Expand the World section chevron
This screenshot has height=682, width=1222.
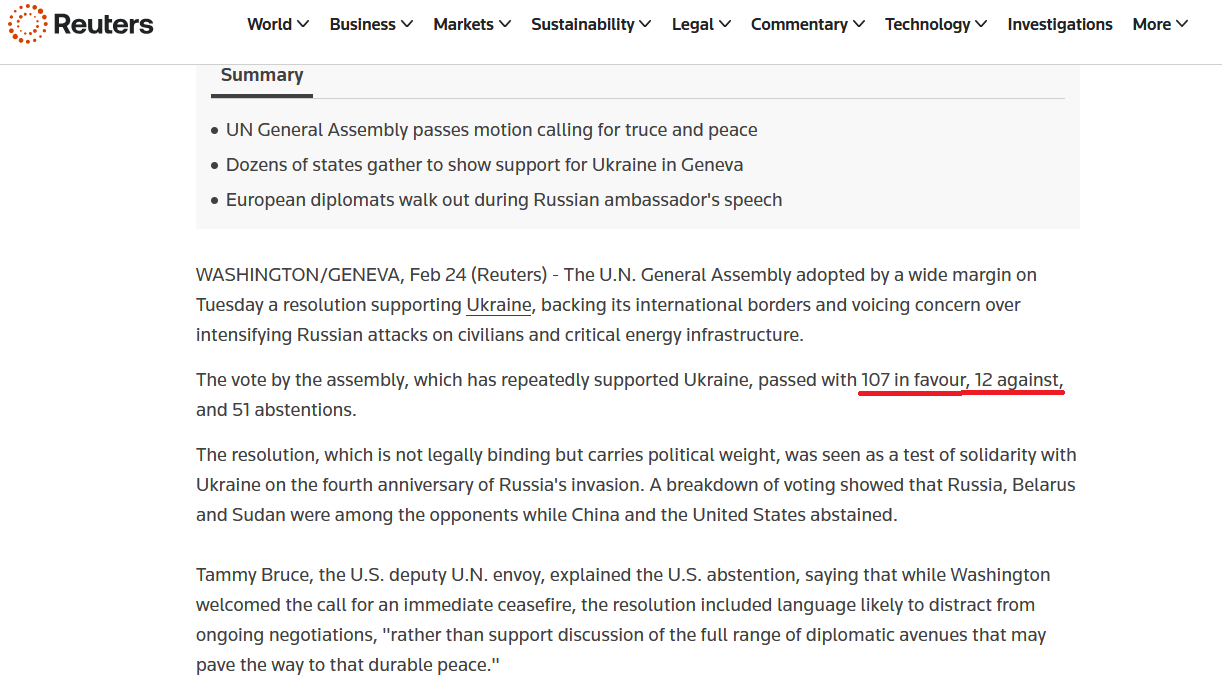point(303,24)
